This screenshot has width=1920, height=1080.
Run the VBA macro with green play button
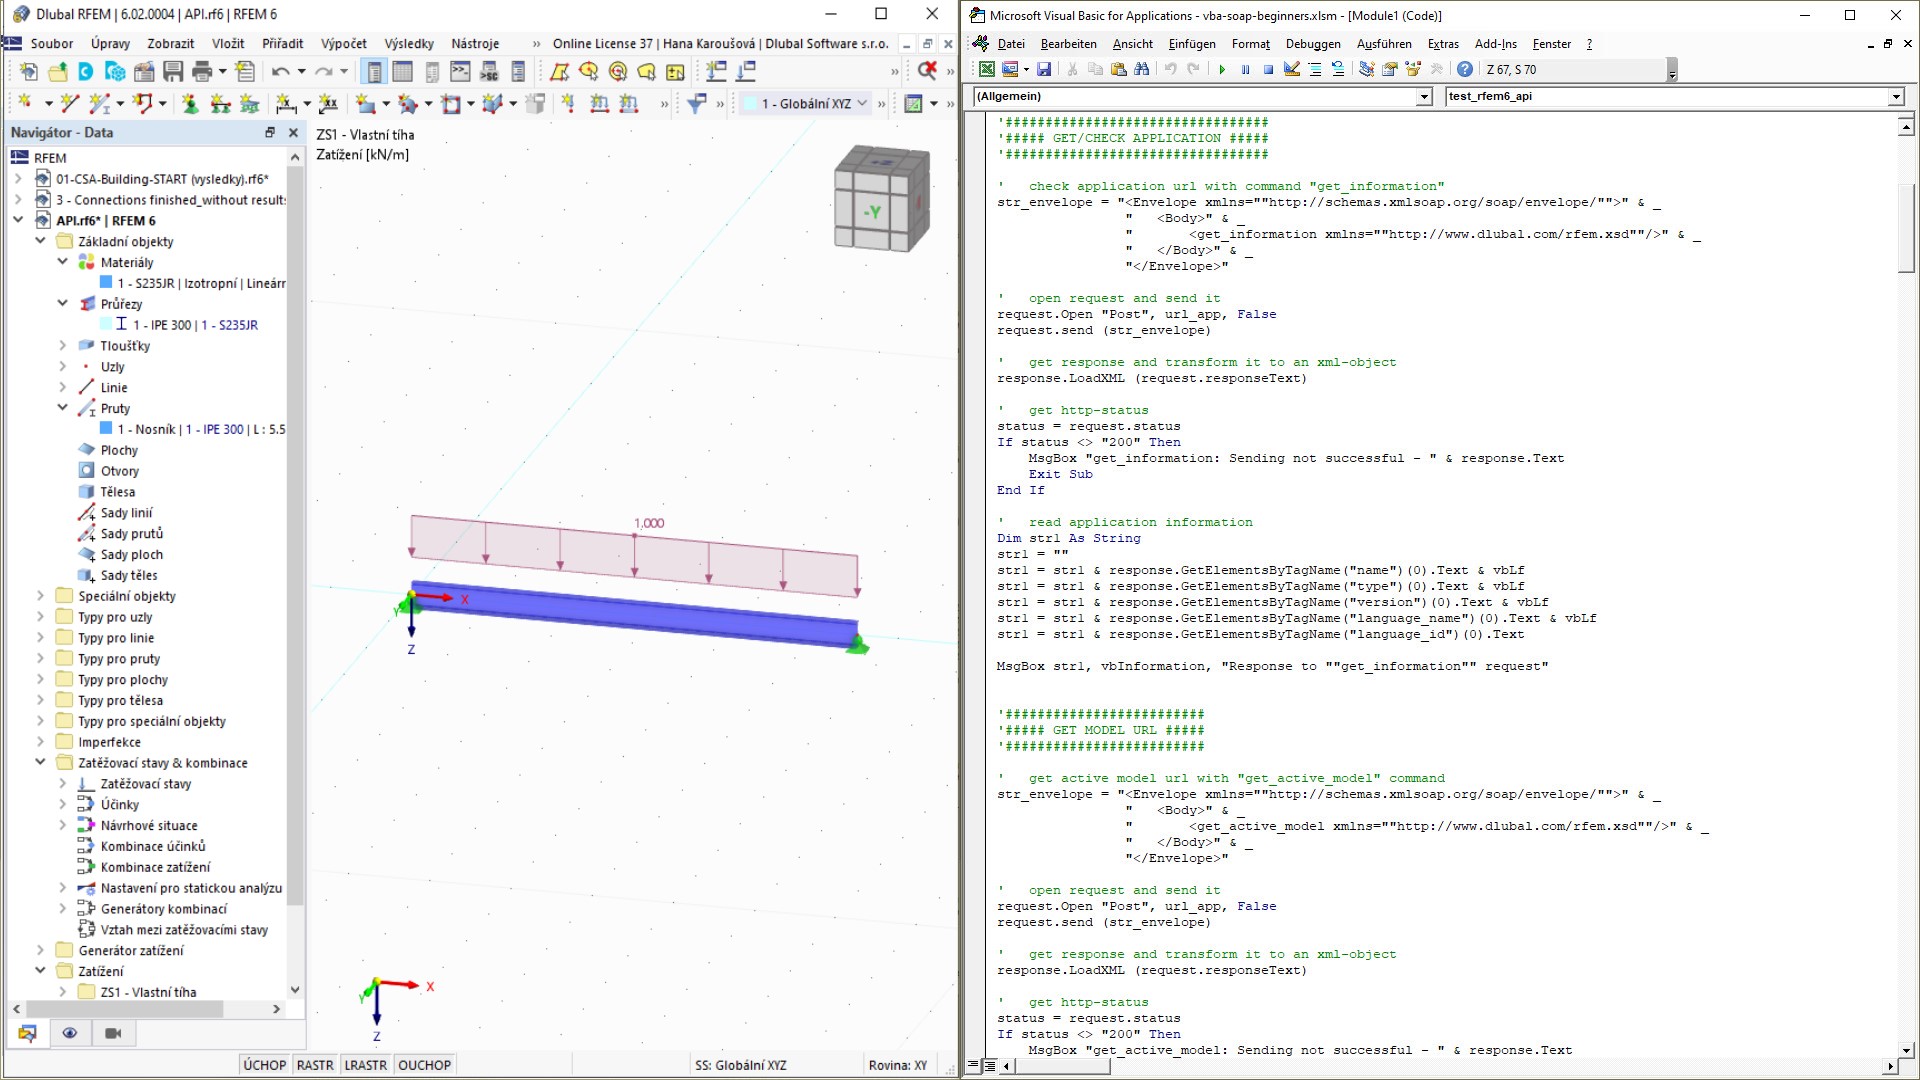(1222, 70)
